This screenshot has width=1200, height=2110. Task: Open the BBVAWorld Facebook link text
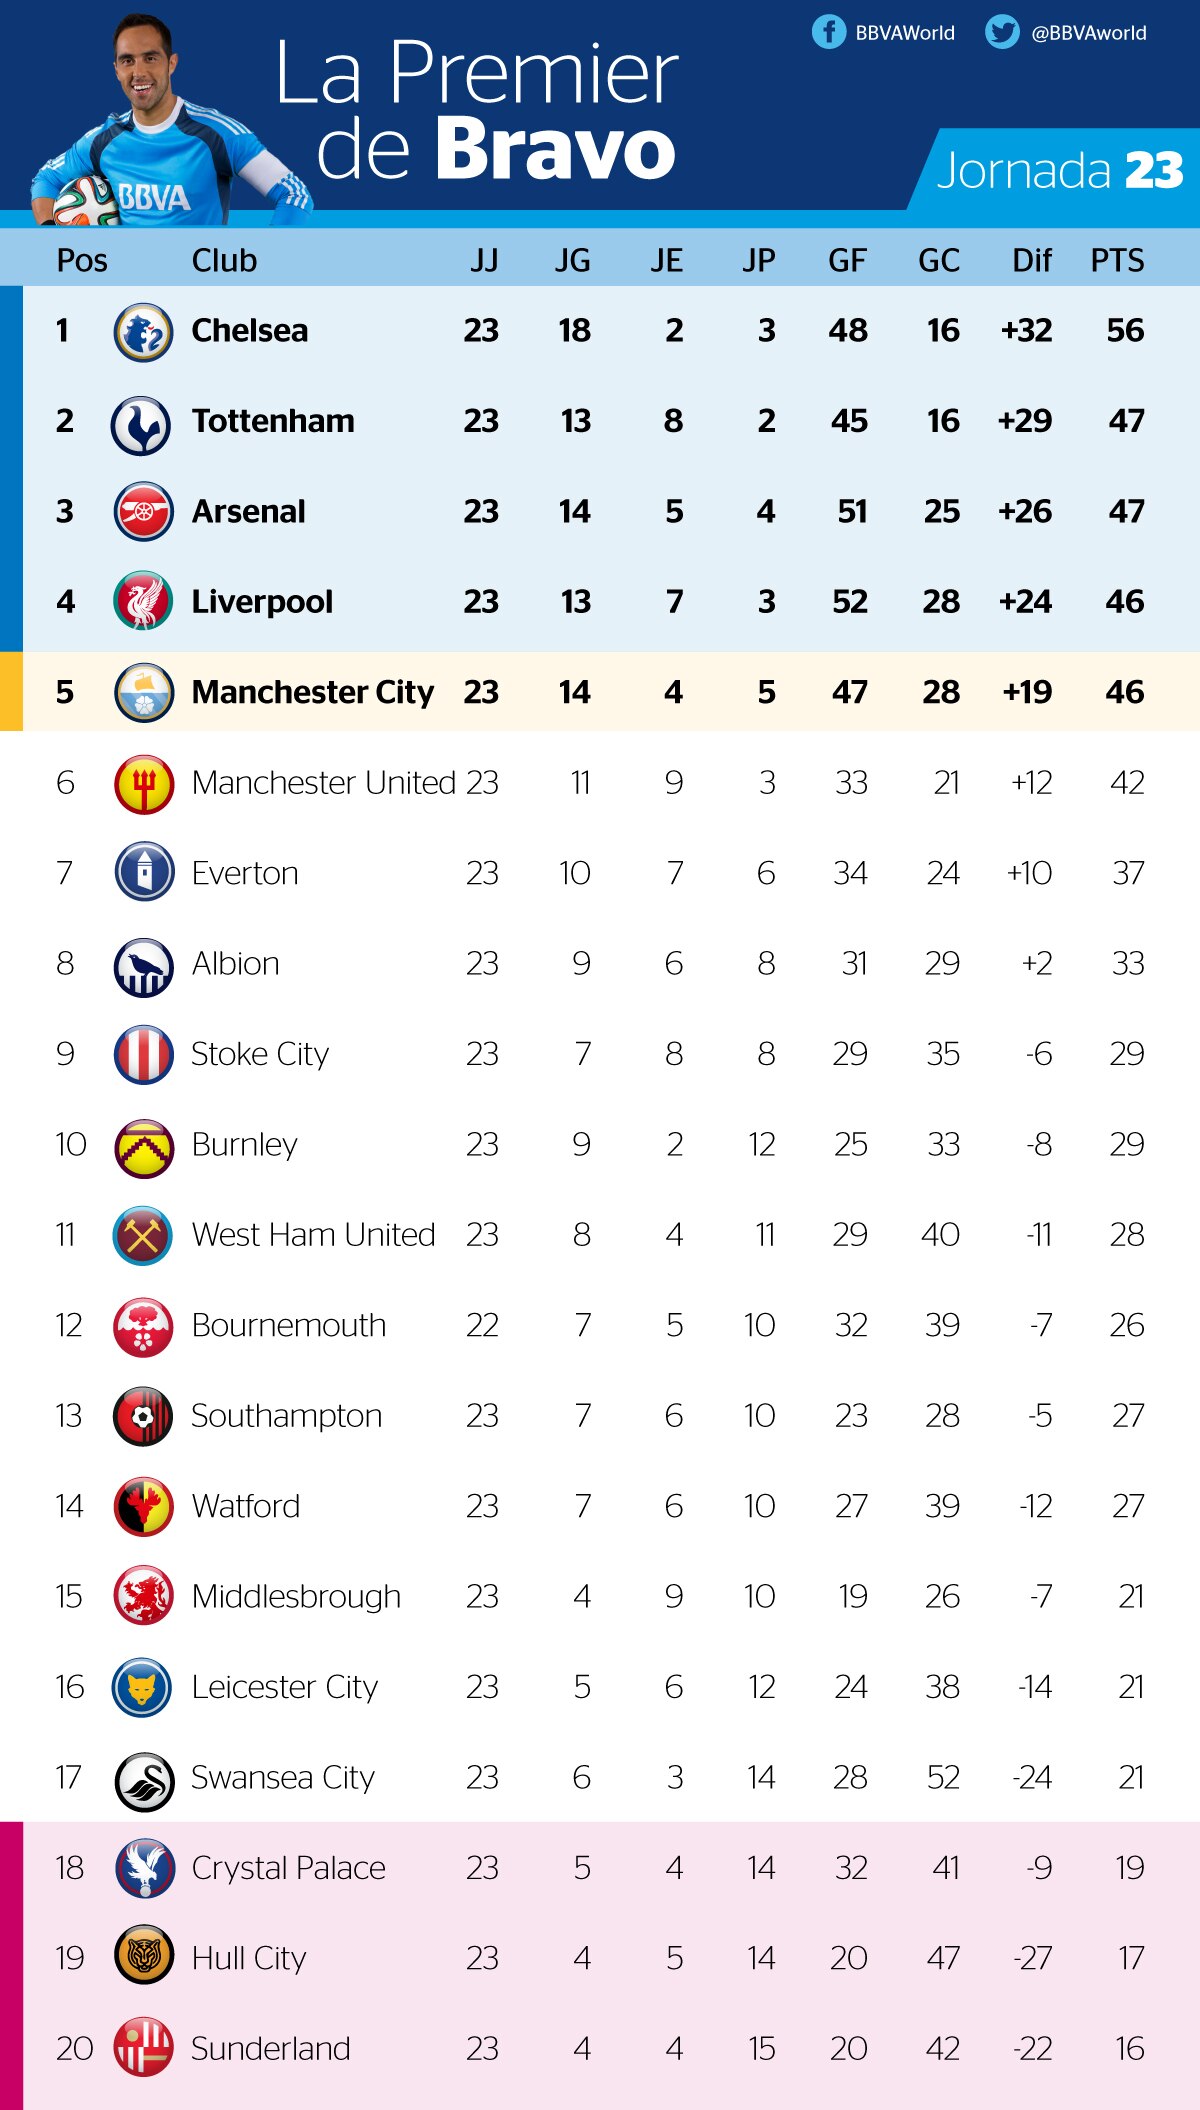pos(905,33)
